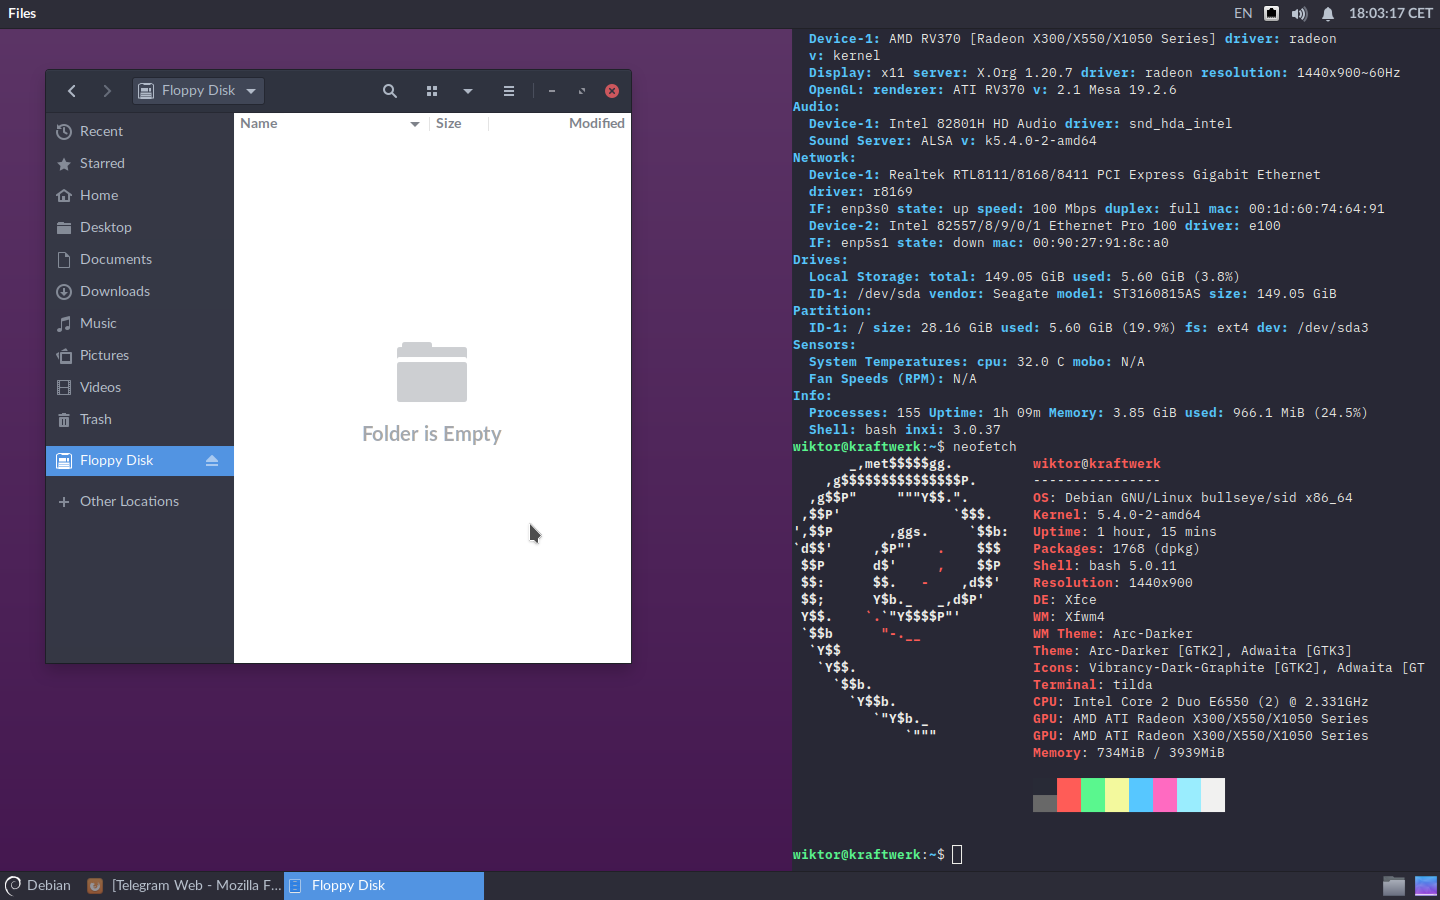Open Downloads in the sidebar
This screenshot has height=900, width=1440.
point(139,291)
